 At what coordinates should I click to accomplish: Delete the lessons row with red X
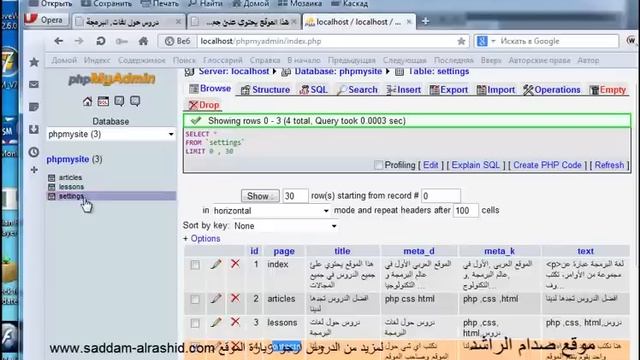(235, 322)
